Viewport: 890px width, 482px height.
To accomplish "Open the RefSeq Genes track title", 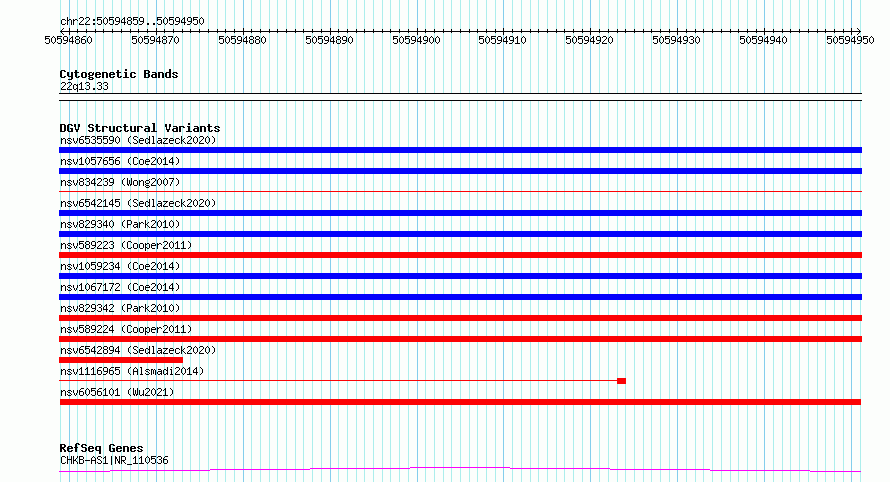I will [101, 448].
